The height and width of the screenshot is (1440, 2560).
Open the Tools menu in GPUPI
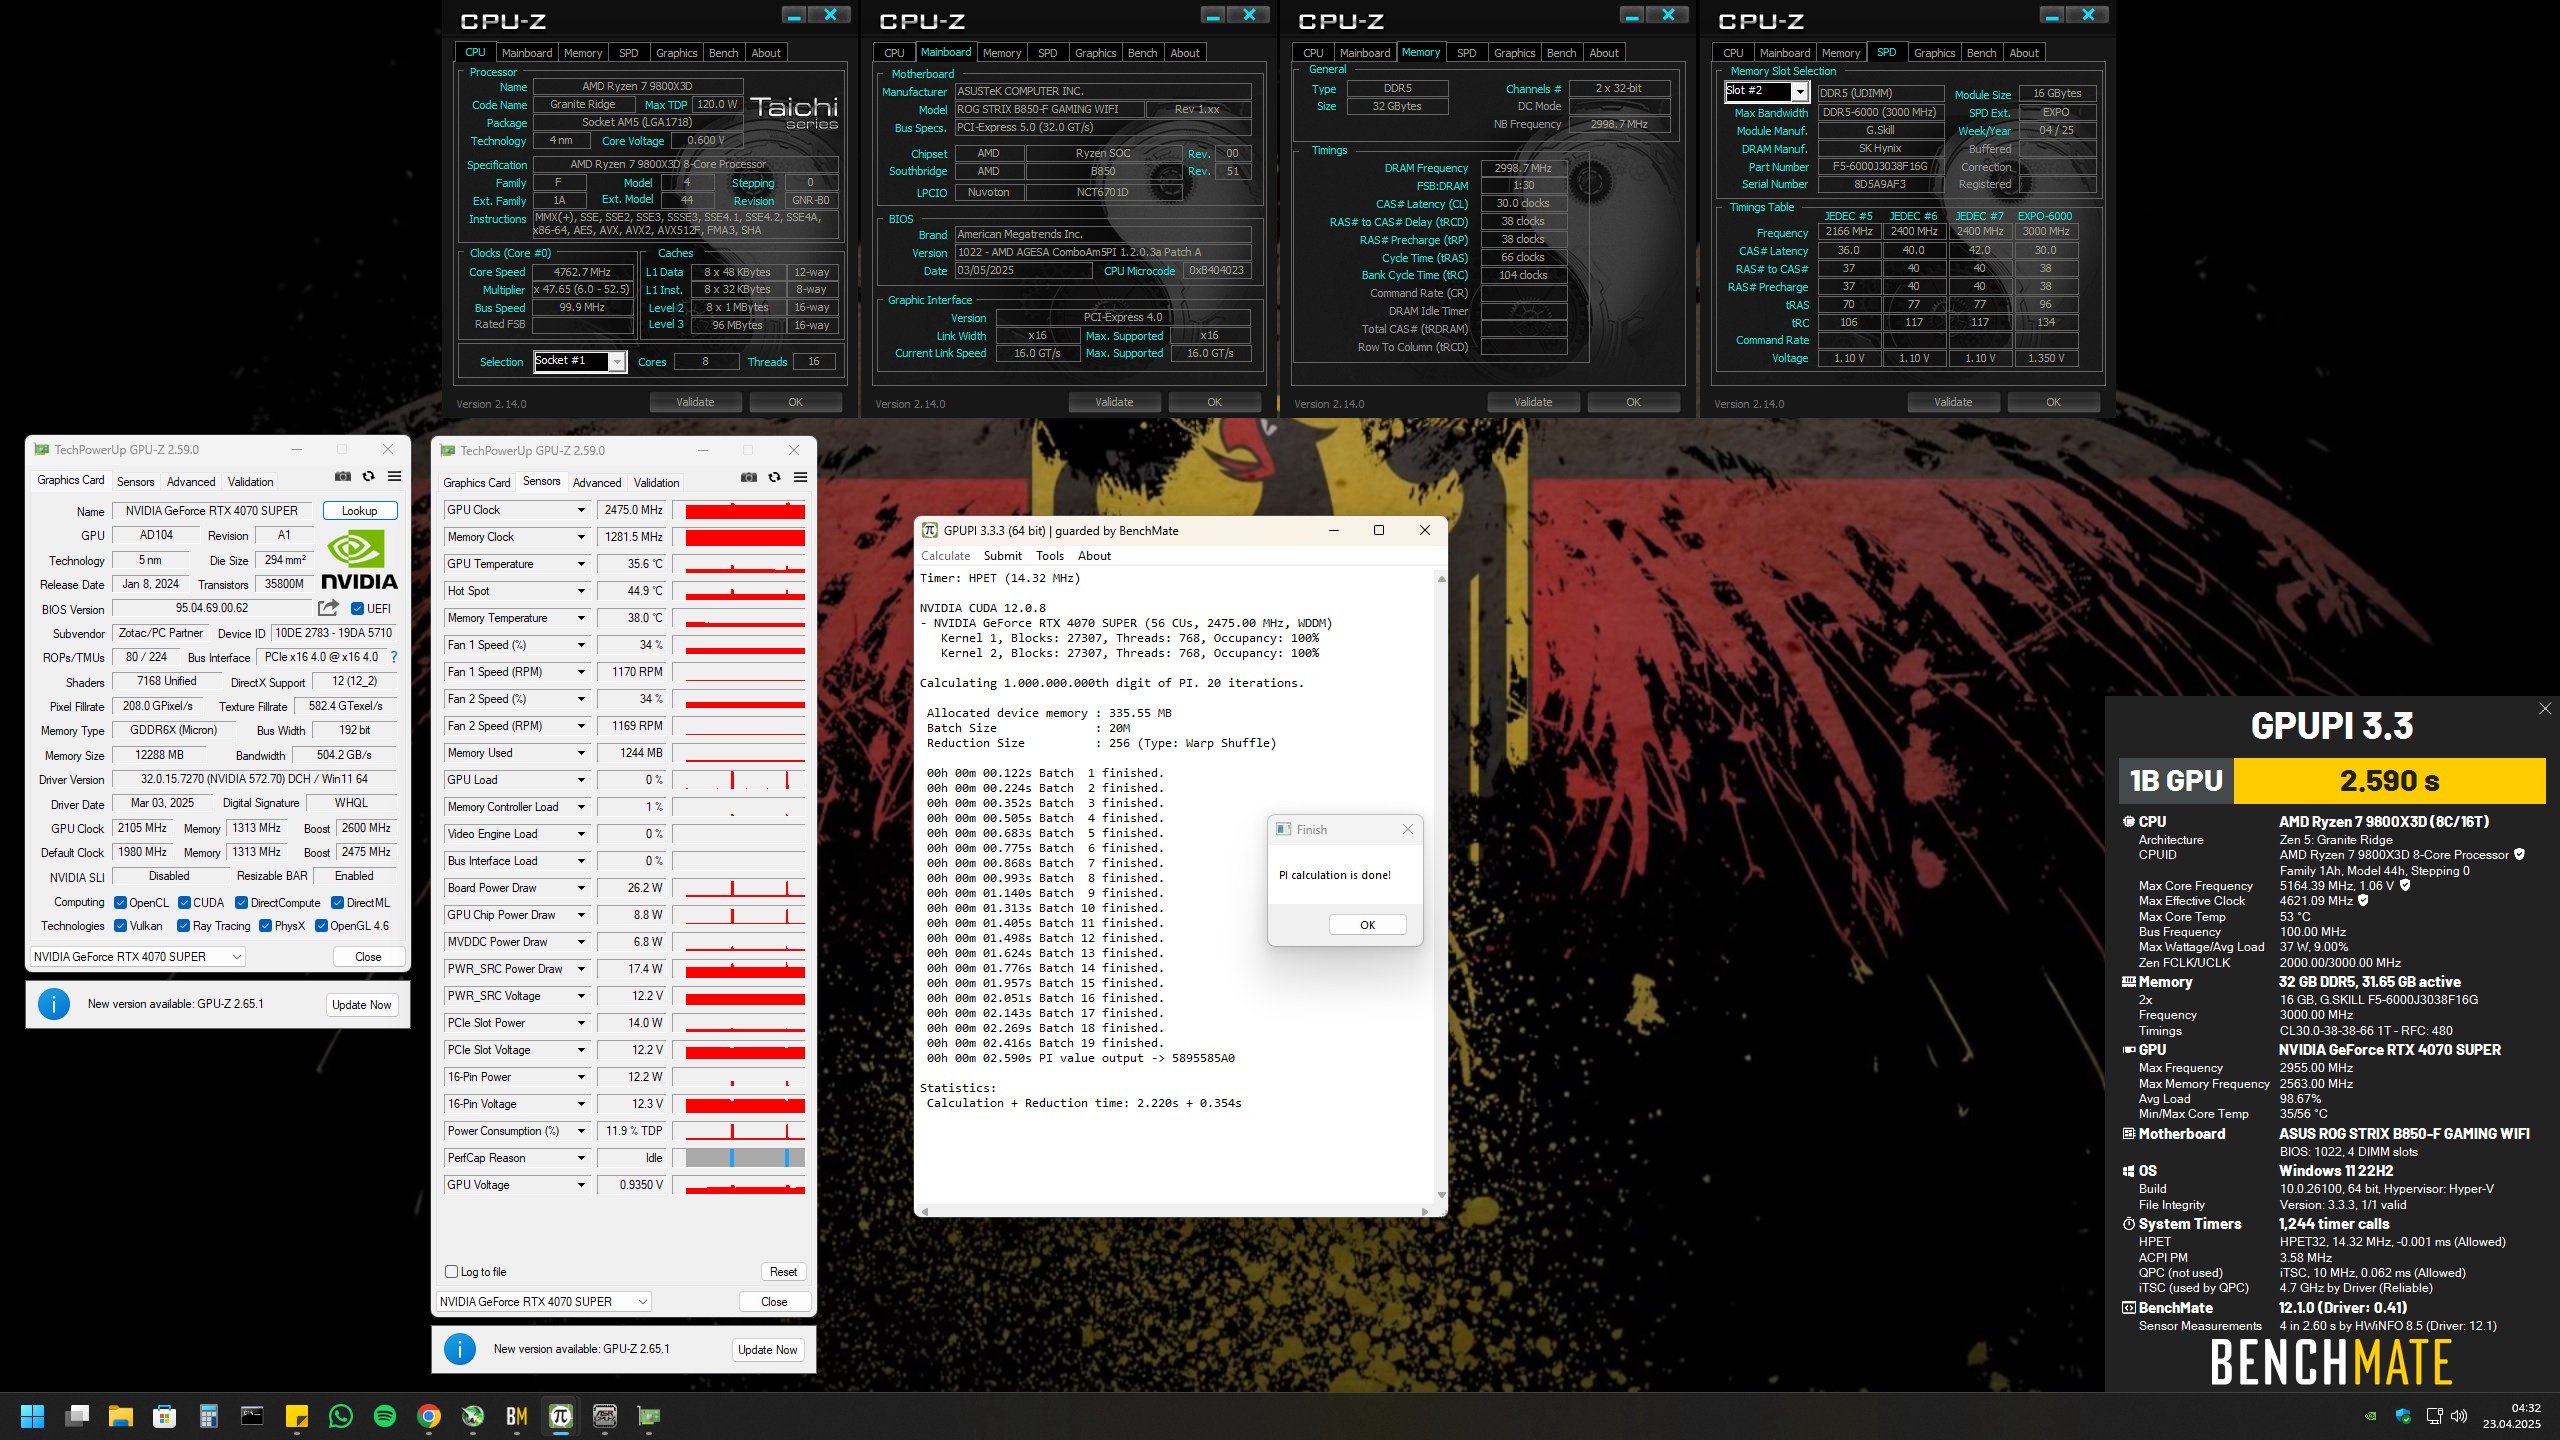pos(1050,556)
